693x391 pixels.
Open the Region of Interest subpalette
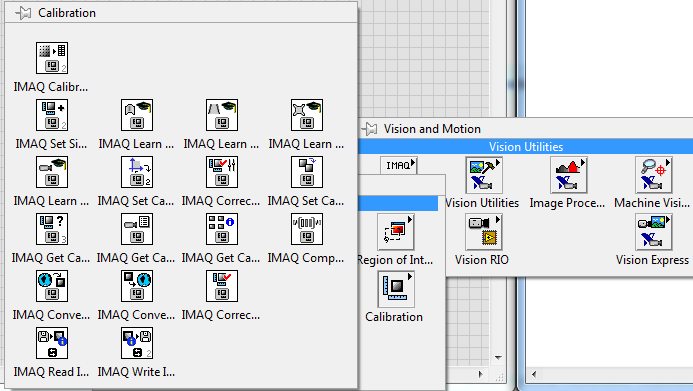tap(396, 232)
